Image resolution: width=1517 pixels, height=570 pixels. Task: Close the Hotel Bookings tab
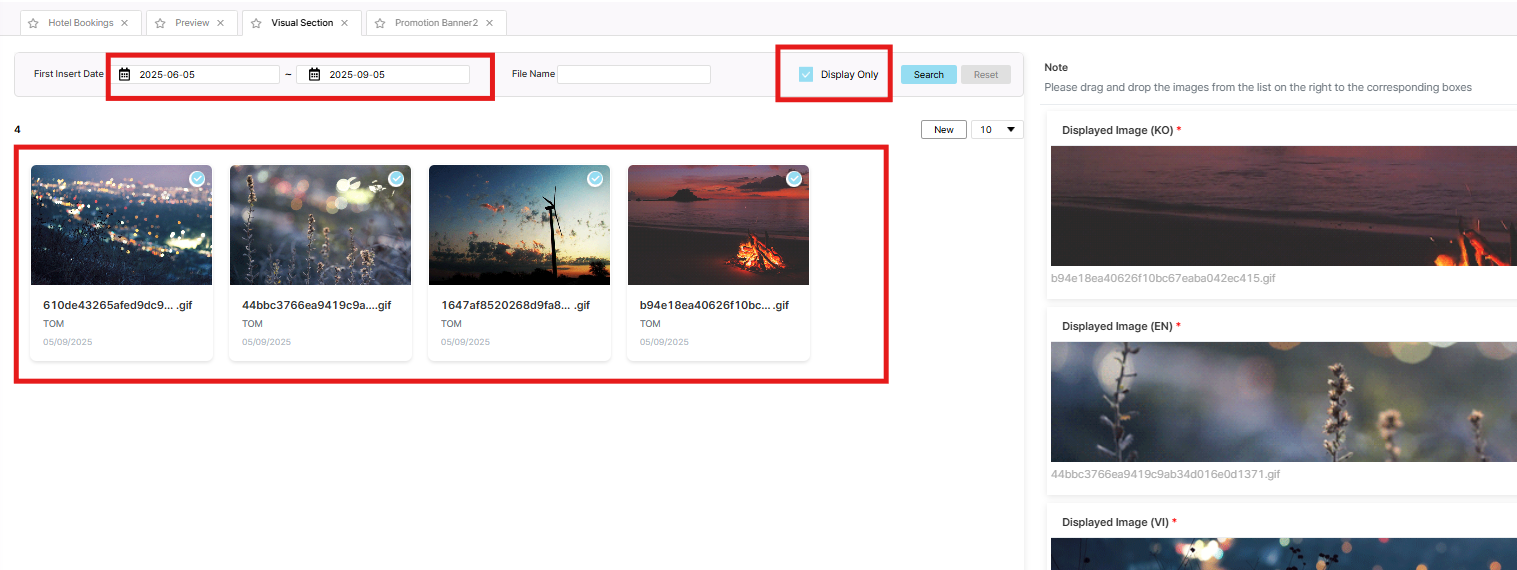[x=124, y=23]
